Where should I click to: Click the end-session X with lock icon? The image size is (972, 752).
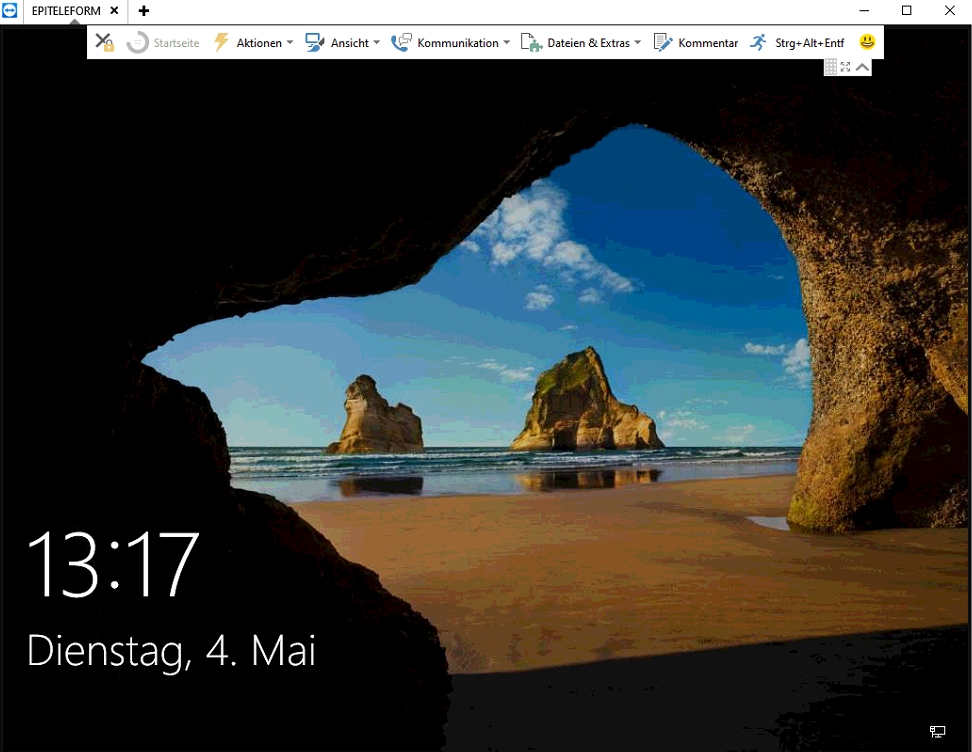104,42
